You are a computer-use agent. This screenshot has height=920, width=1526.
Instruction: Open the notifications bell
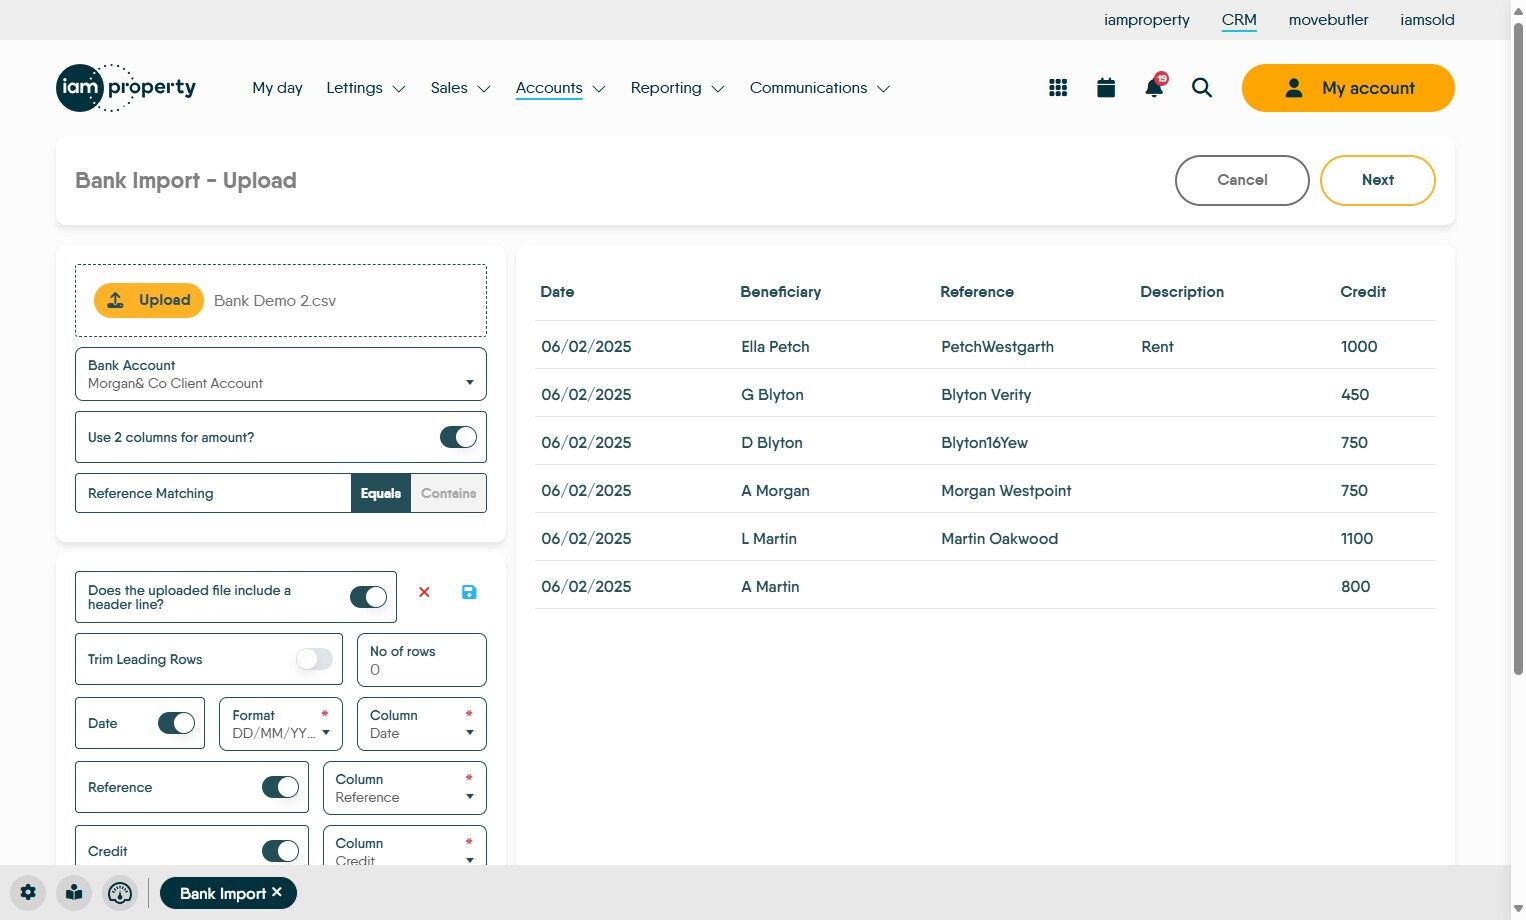tap(1154, 87)
